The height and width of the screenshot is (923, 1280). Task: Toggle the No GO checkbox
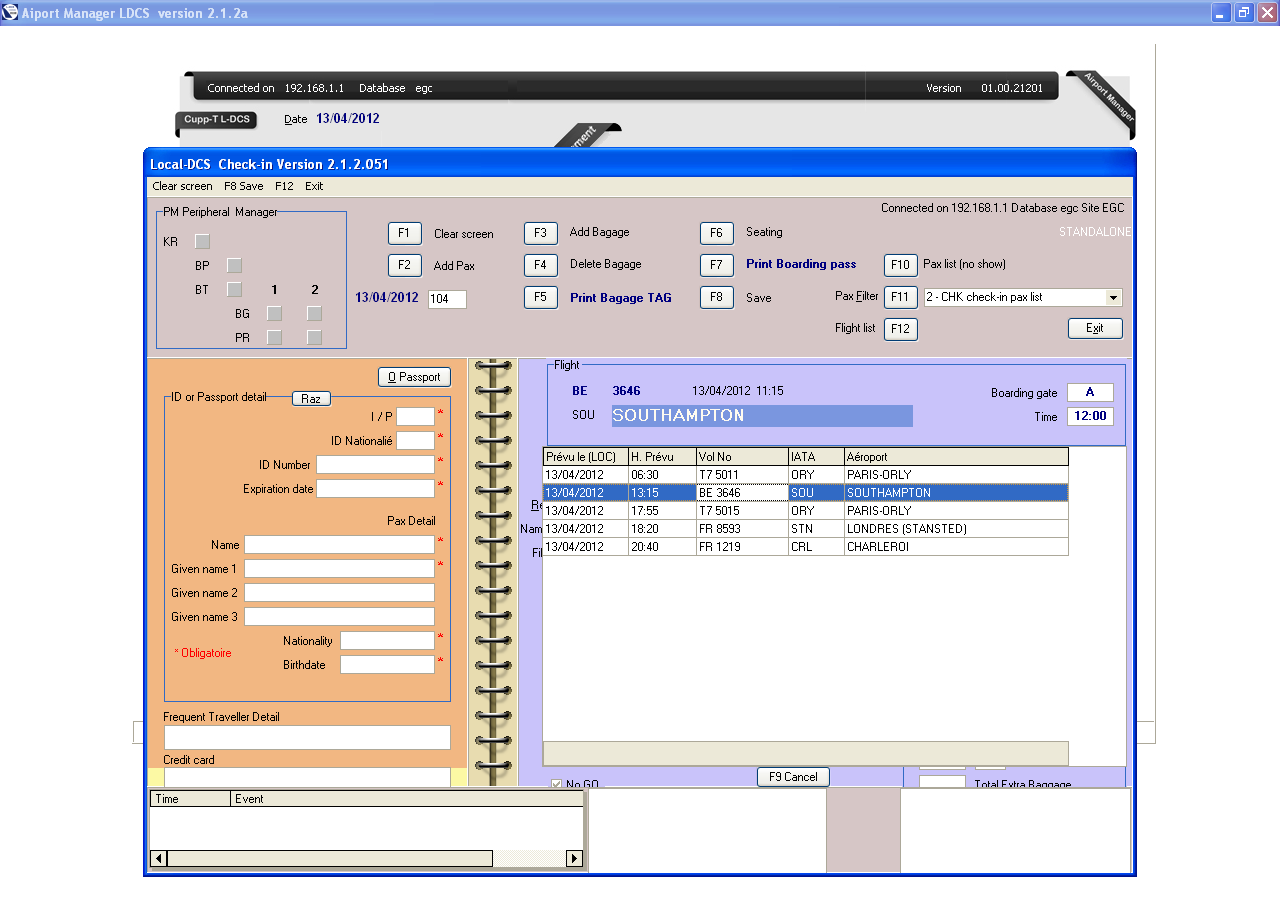(x=557, y=784)
